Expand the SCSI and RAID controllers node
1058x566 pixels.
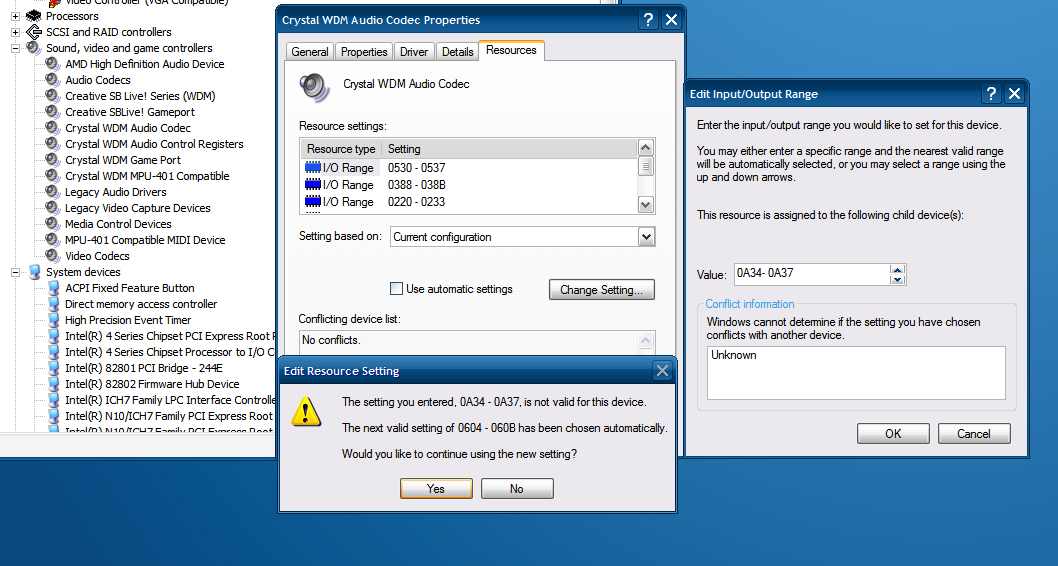click(16, 32)
